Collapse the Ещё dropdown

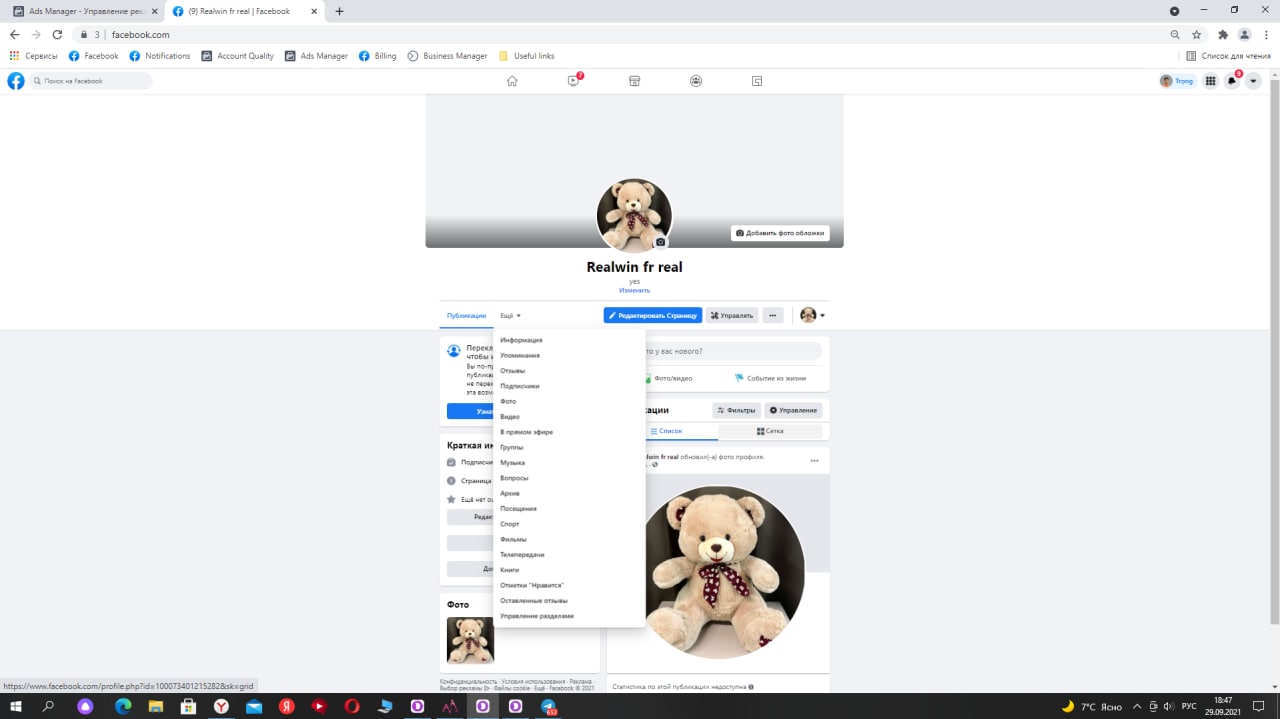pyautogui.click(x=510, y=315)
